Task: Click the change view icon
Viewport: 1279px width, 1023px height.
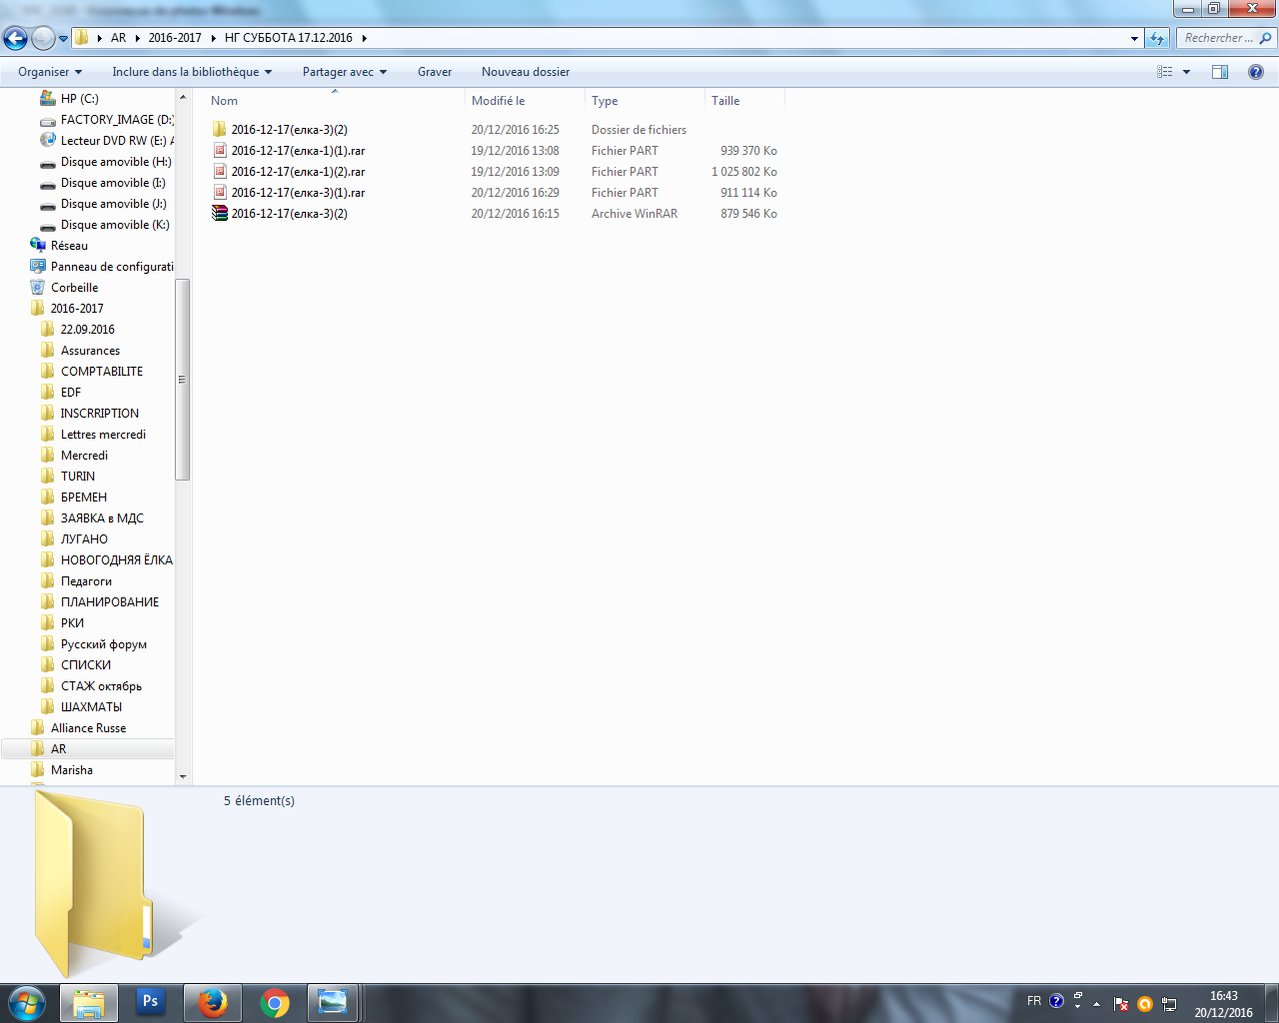Action: tap(1165, 72)
